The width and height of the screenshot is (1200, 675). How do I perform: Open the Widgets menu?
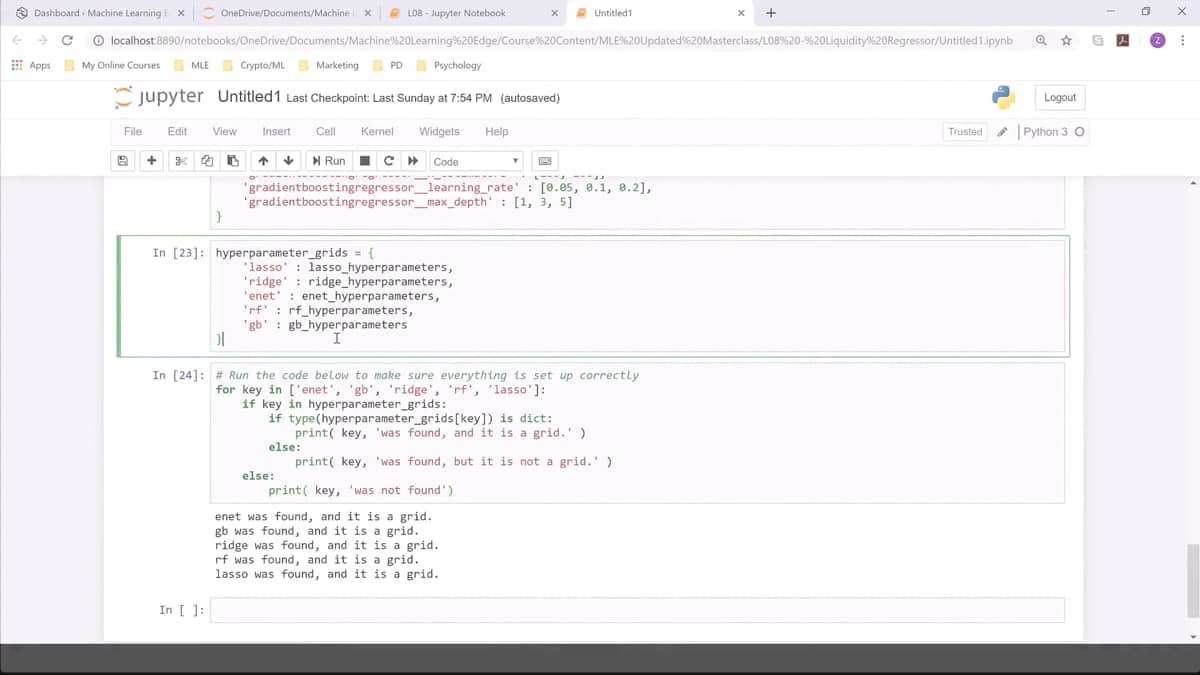(439, 131)
